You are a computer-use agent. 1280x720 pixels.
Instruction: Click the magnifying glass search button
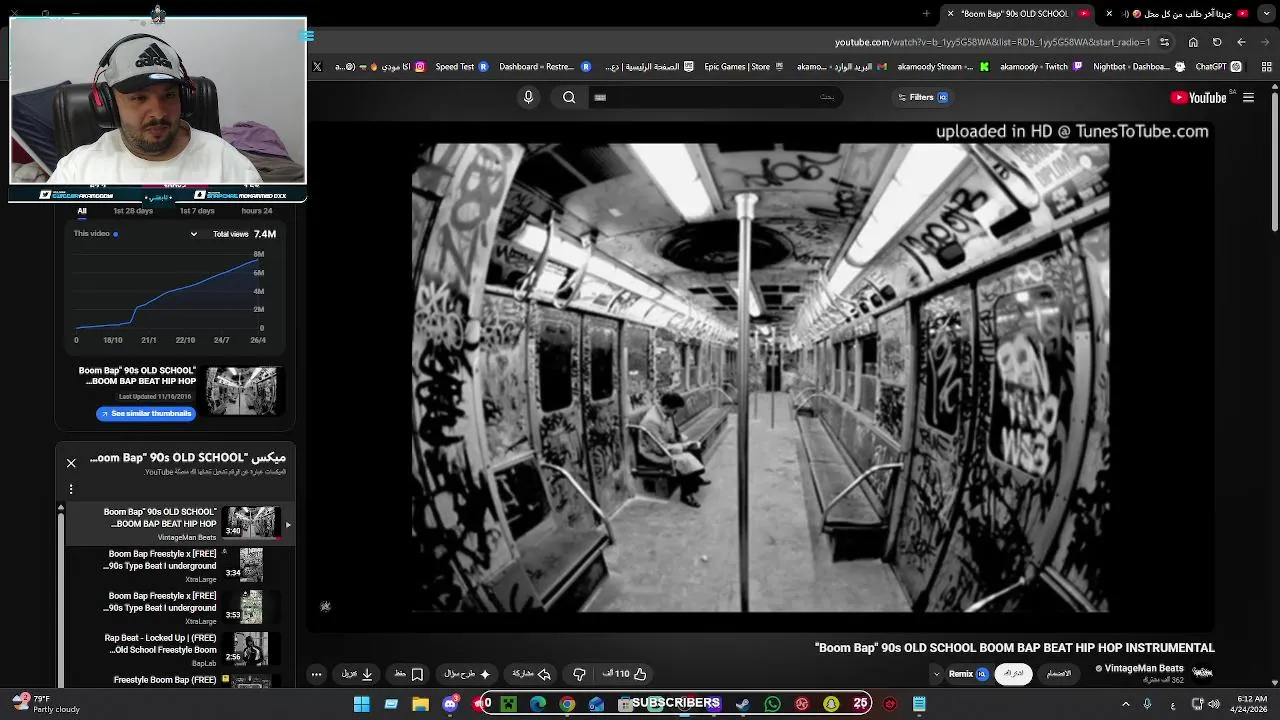click(x=569, y=97)
